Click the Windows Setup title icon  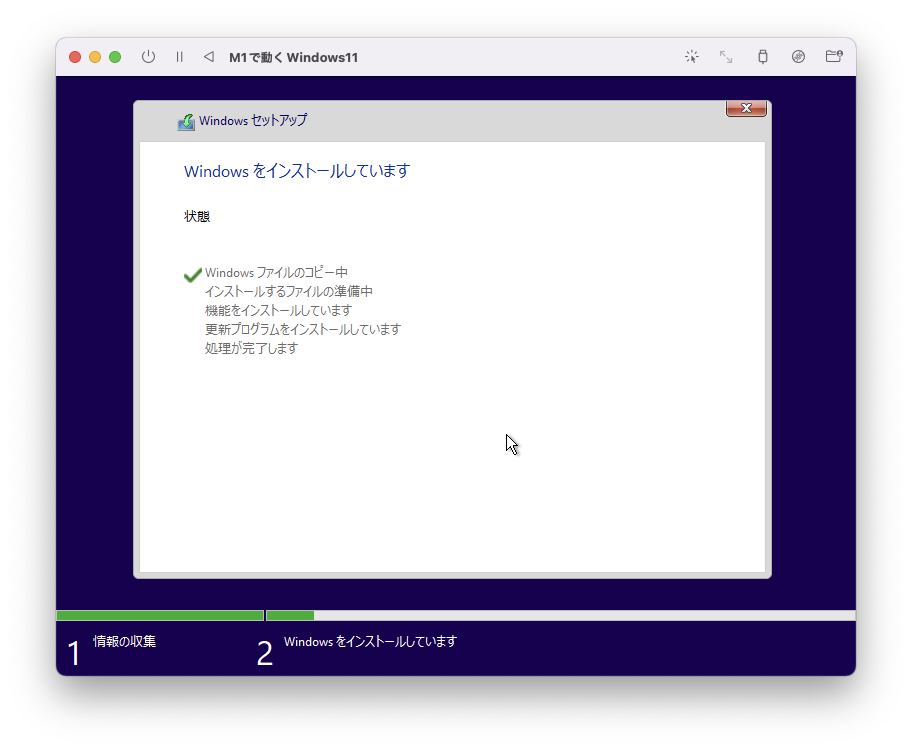tap(186, 122)
